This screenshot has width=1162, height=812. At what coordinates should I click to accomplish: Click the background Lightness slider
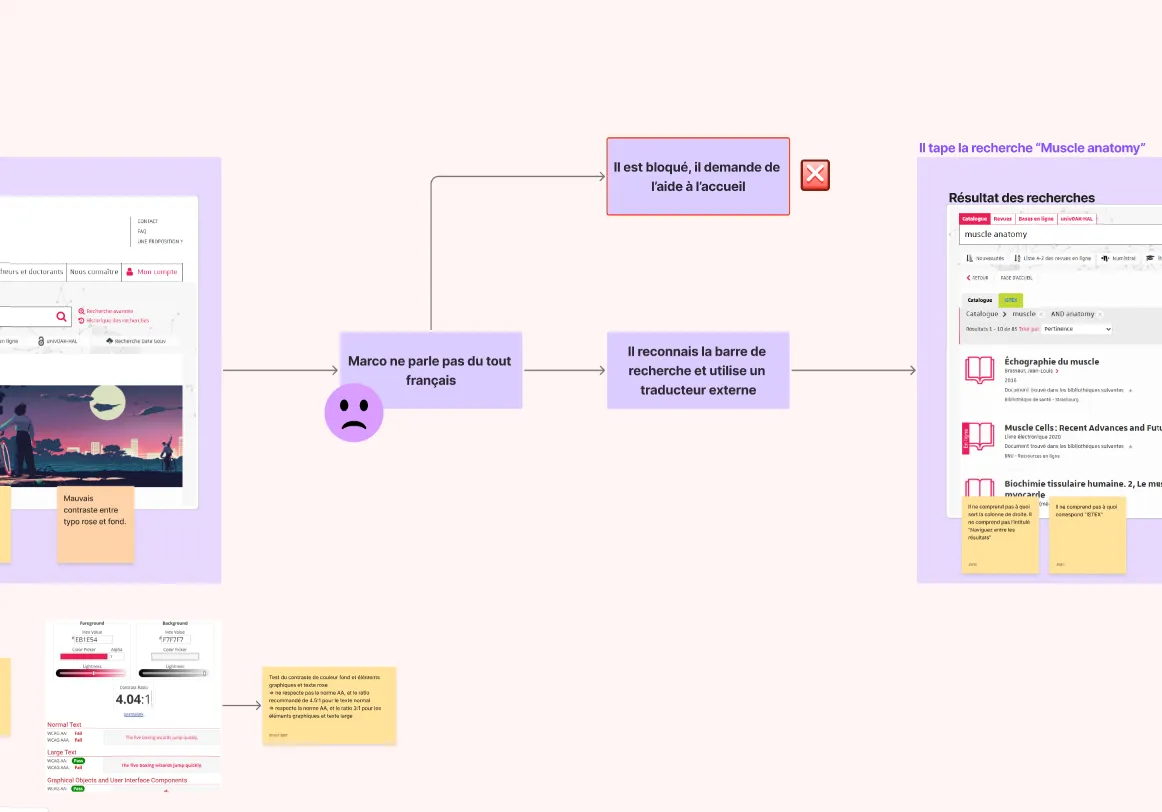173,673
